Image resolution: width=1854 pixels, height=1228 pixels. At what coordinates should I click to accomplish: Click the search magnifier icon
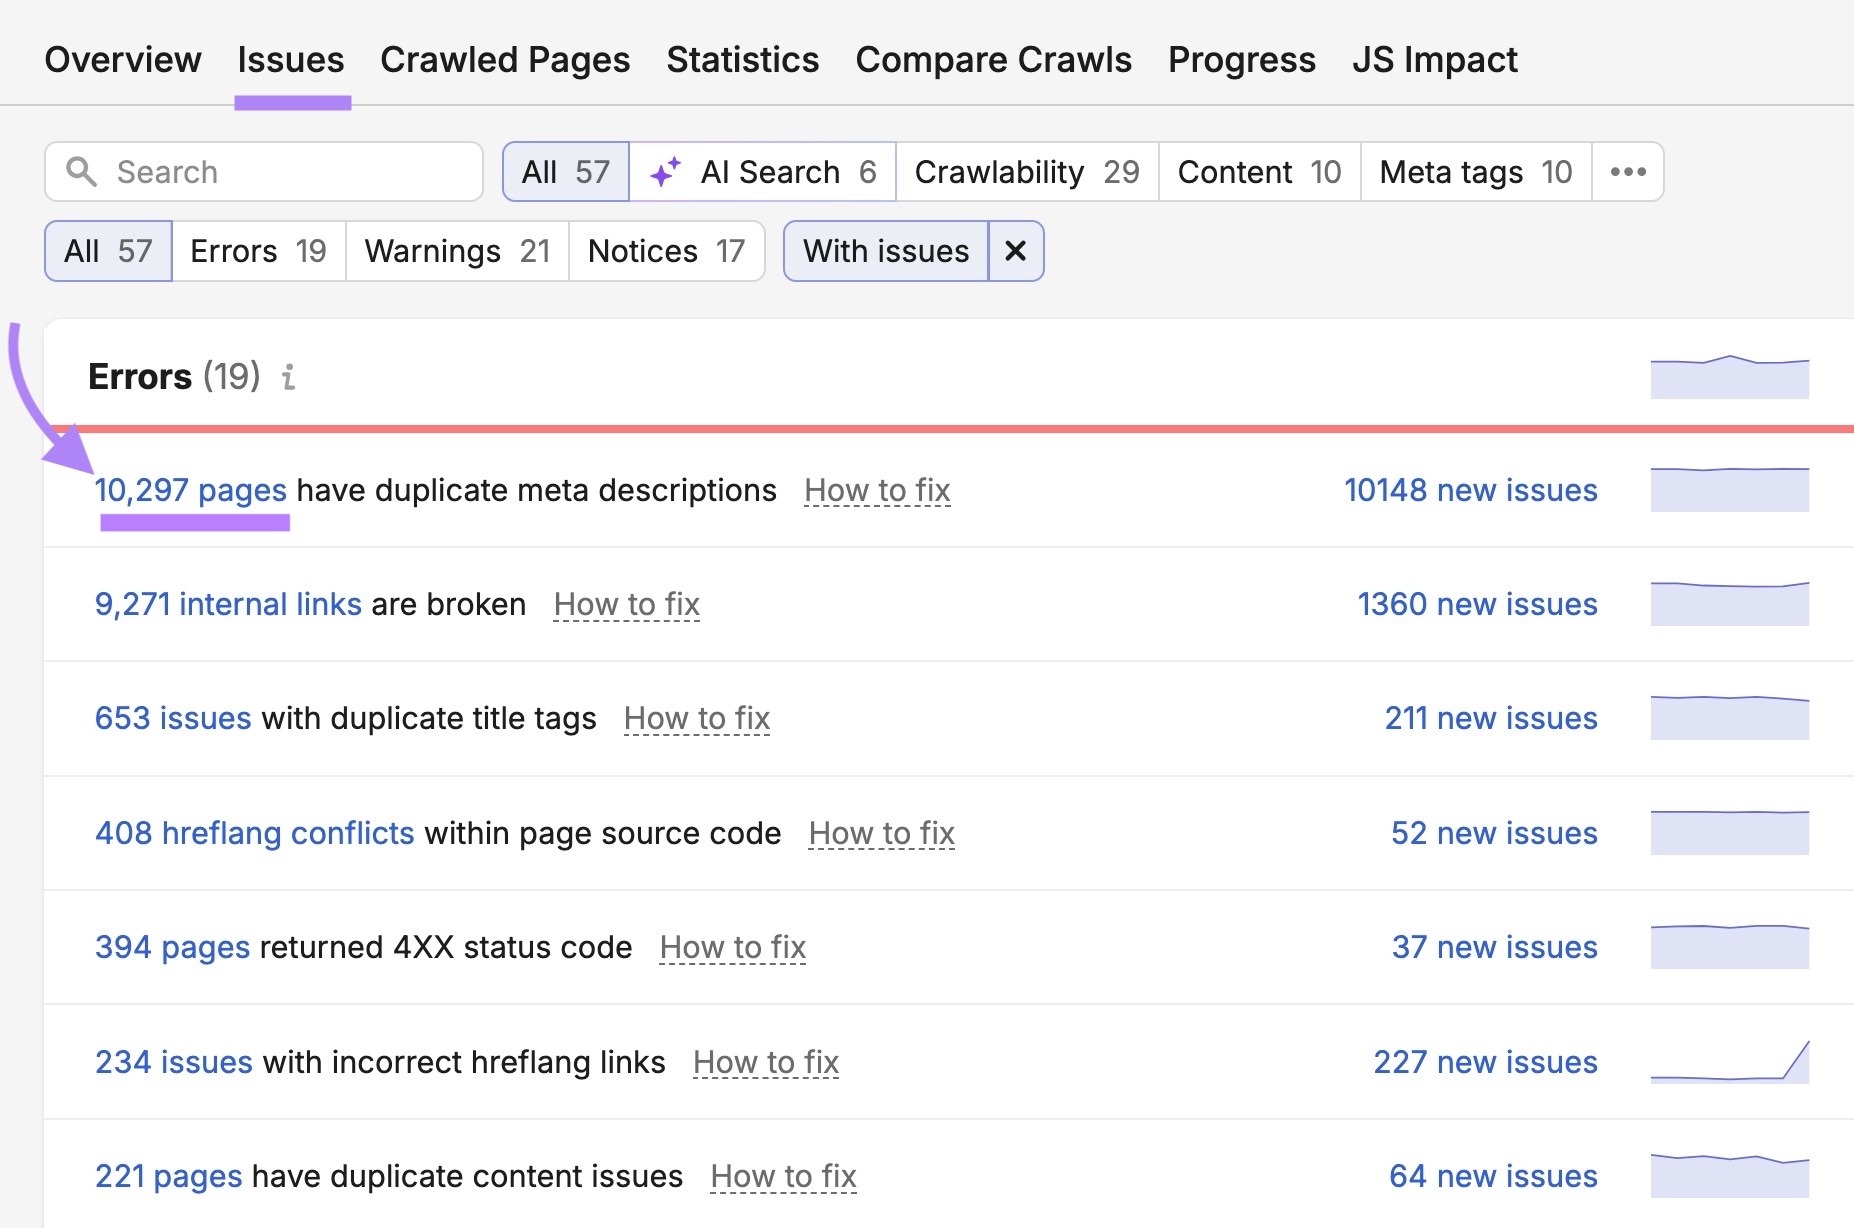(81, 172)
